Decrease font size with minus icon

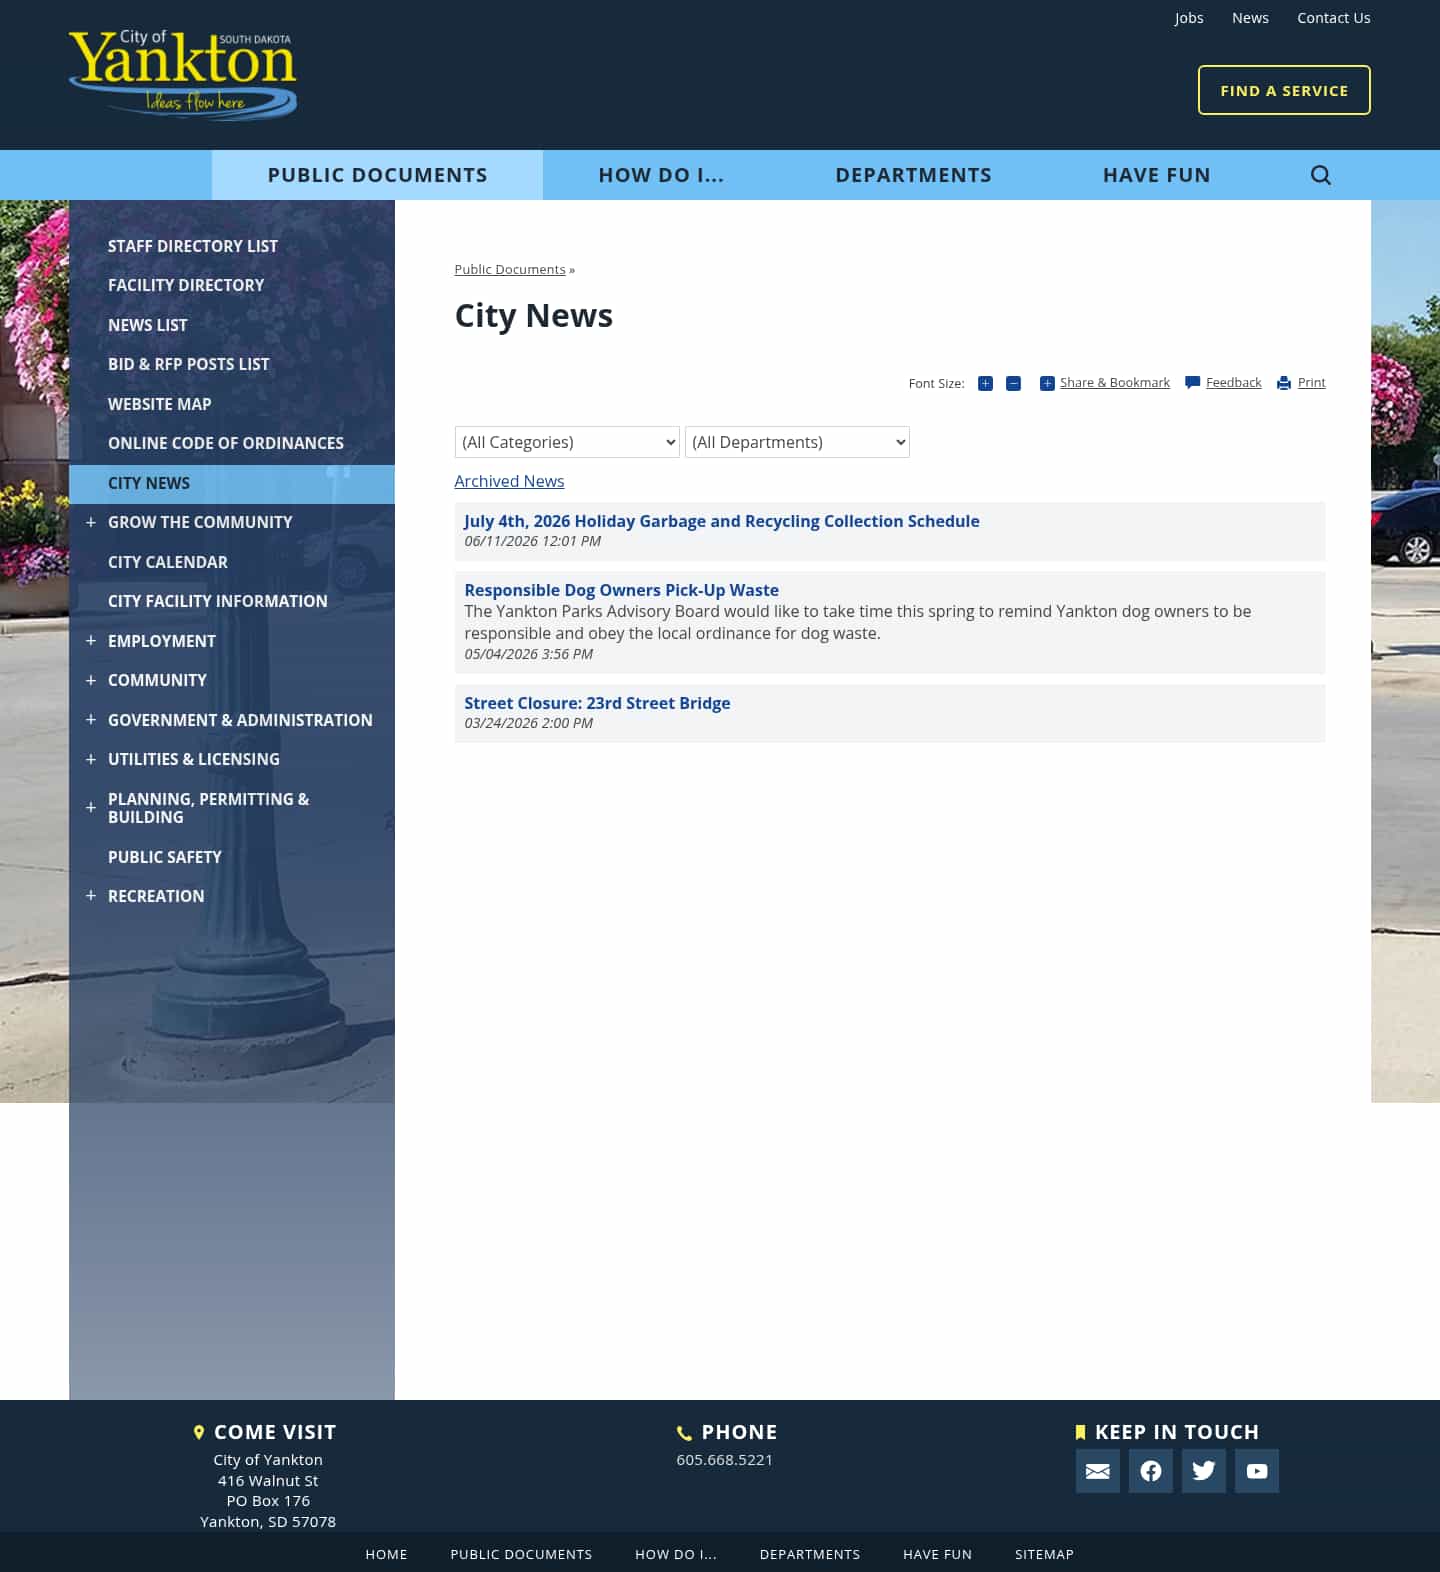pos(1013,383)
